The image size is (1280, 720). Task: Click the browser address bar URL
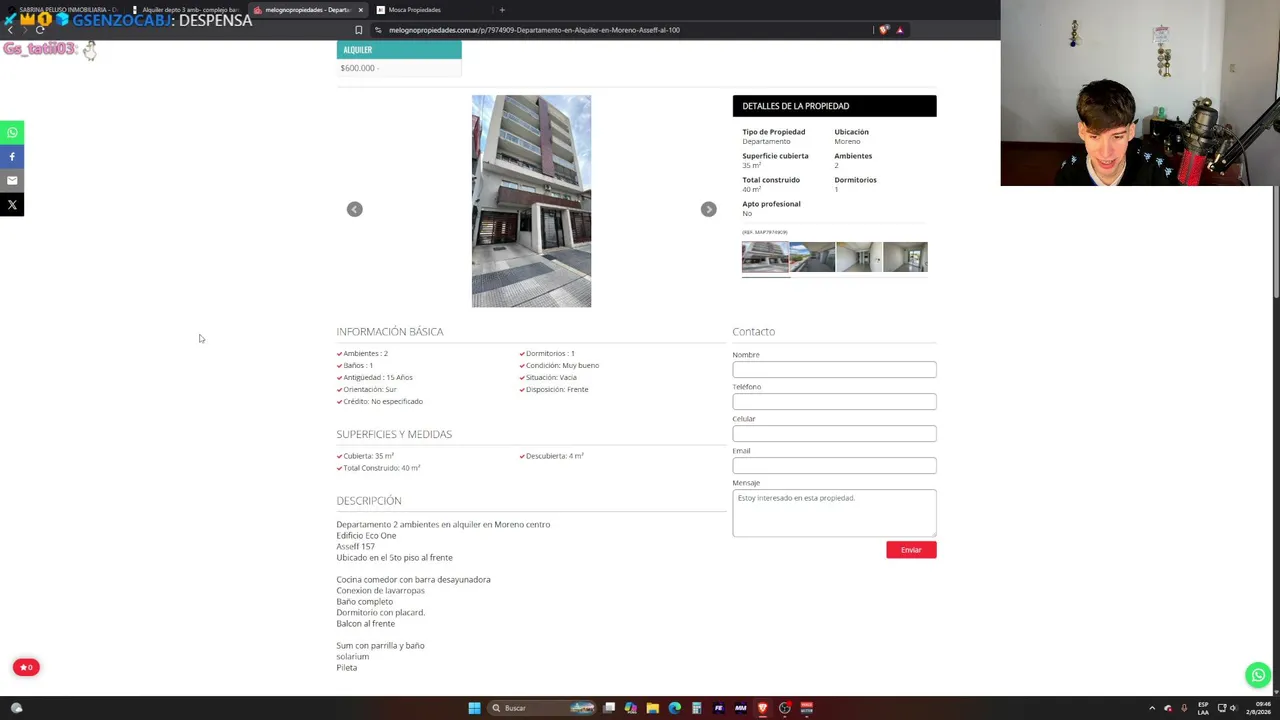click(534, 30)
